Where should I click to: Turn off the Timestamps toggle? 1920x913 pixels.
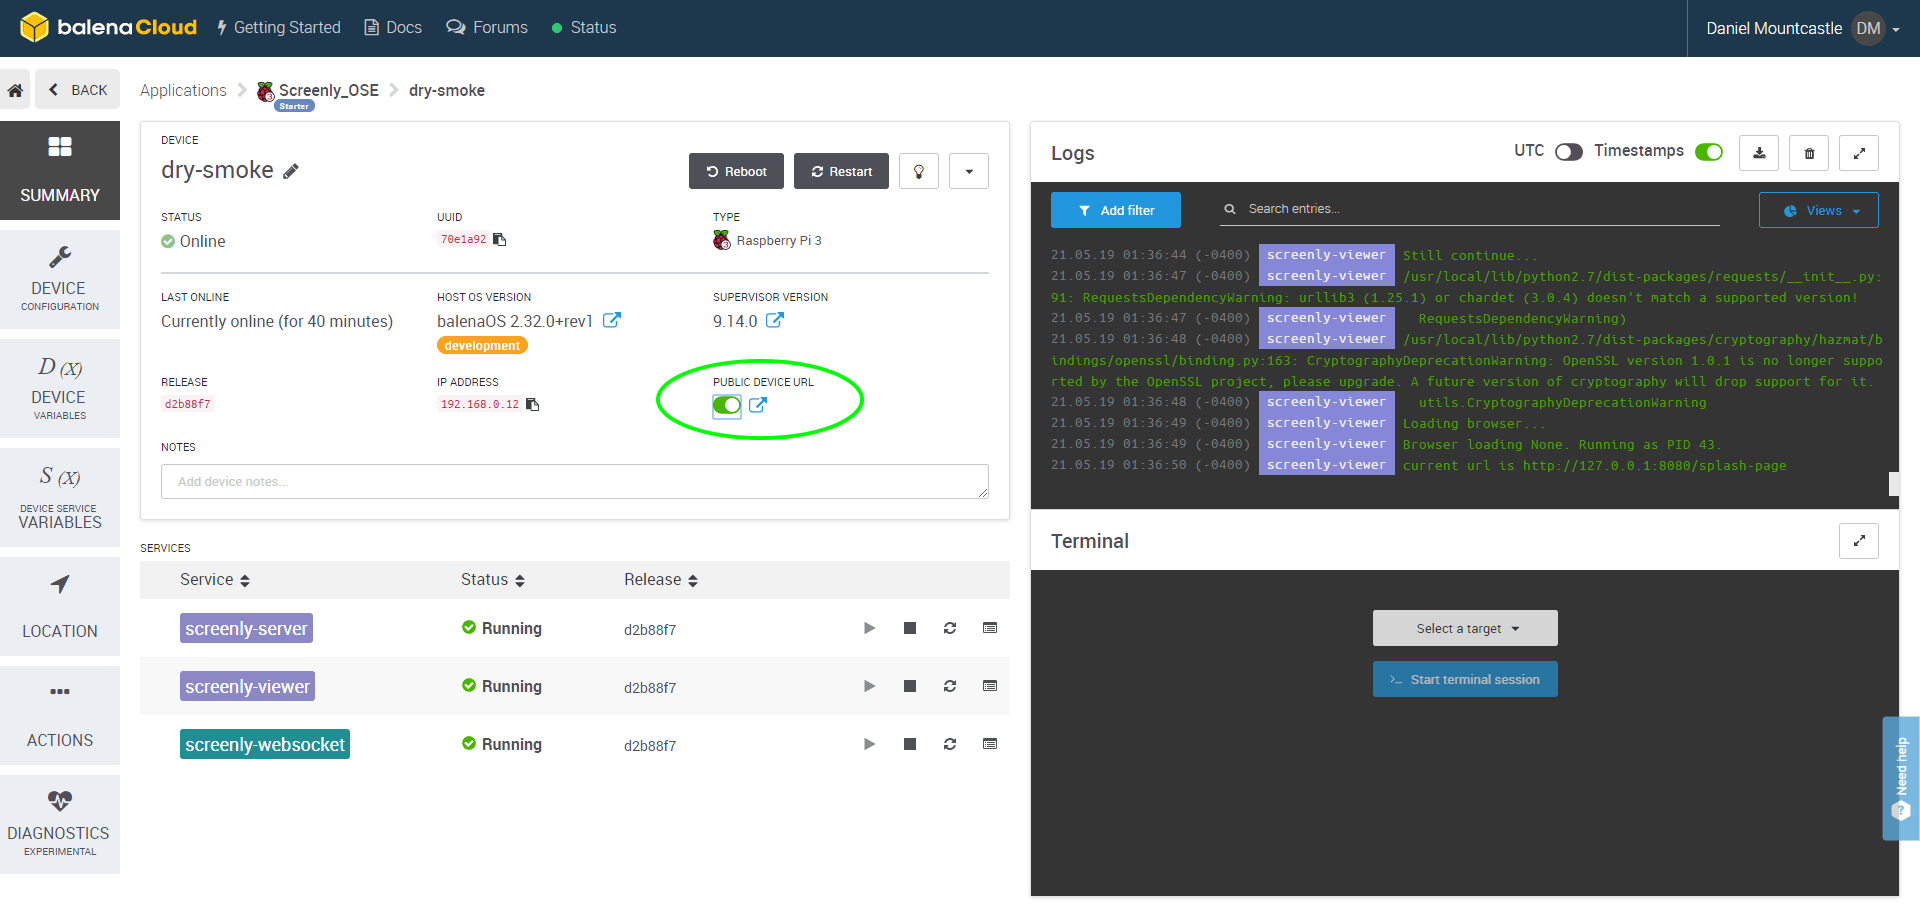(x=1708, y=151)
